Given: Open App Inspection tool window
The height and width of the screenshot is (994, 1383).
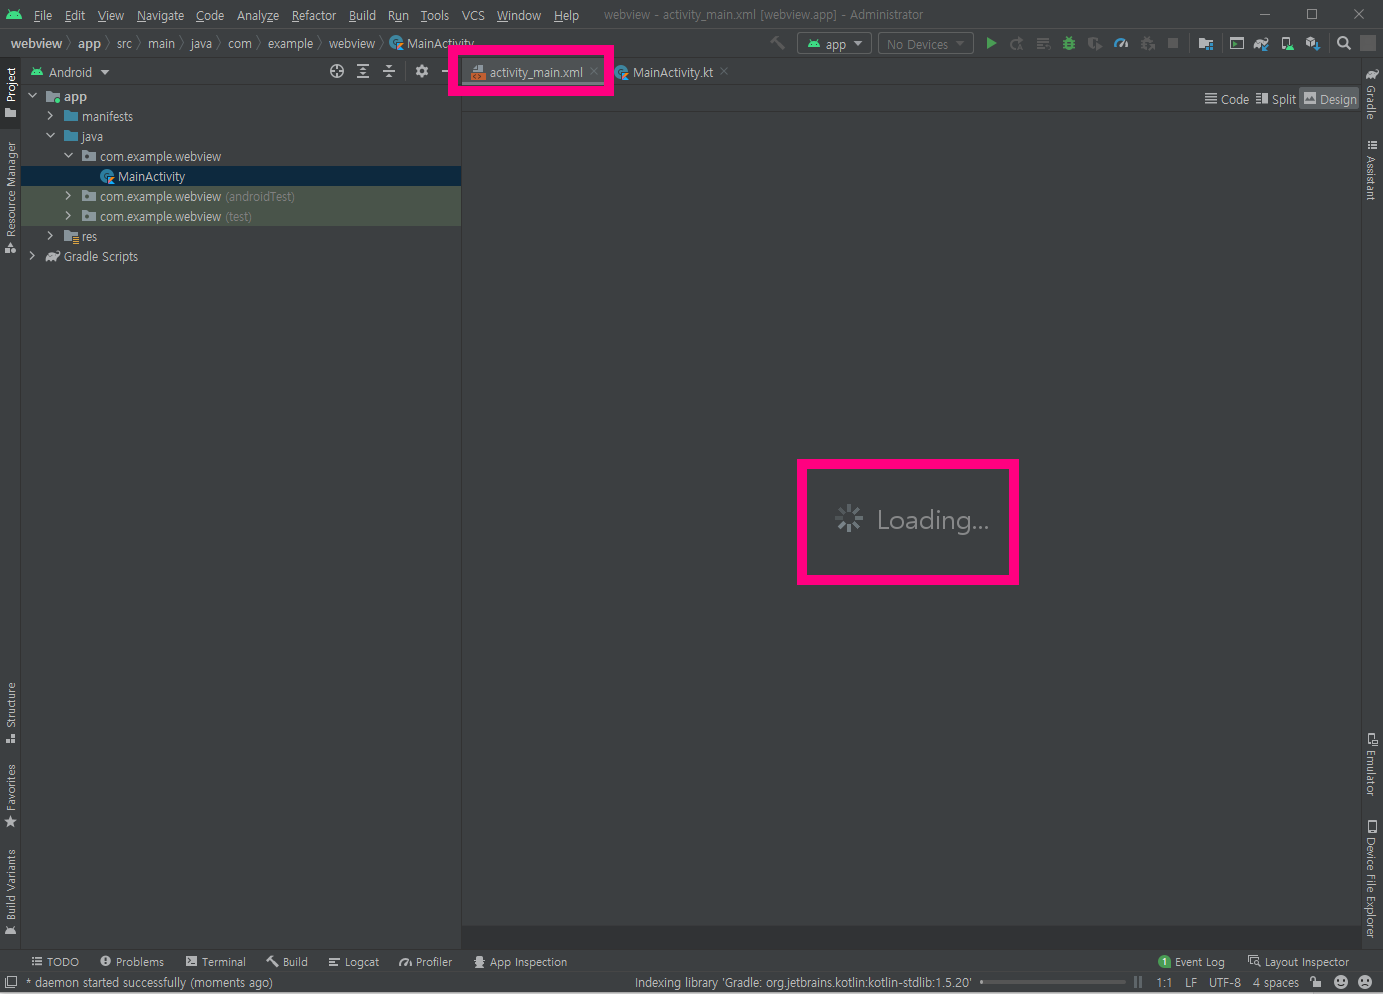Looking at the screenshot, I should click(520, 962).
